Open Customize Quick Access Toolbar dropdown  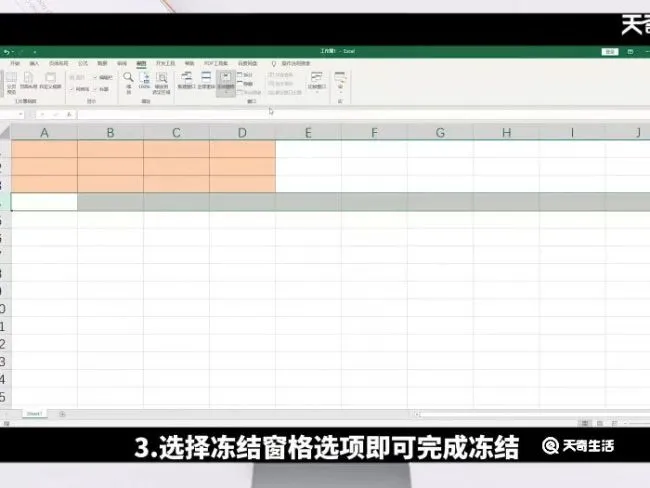tap(34, 52)
